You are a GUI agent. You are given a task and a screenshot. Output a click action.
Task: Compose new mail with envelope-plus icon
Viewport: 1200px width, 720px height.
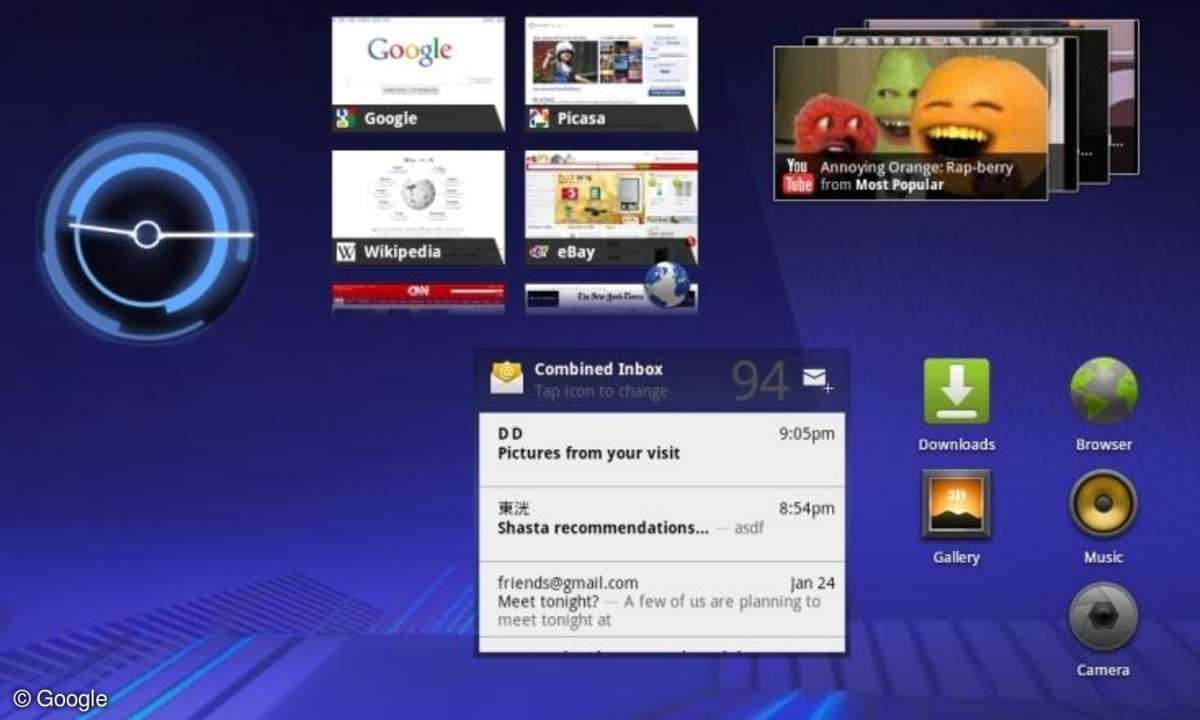pyautogui.click(x=818, y=379)
